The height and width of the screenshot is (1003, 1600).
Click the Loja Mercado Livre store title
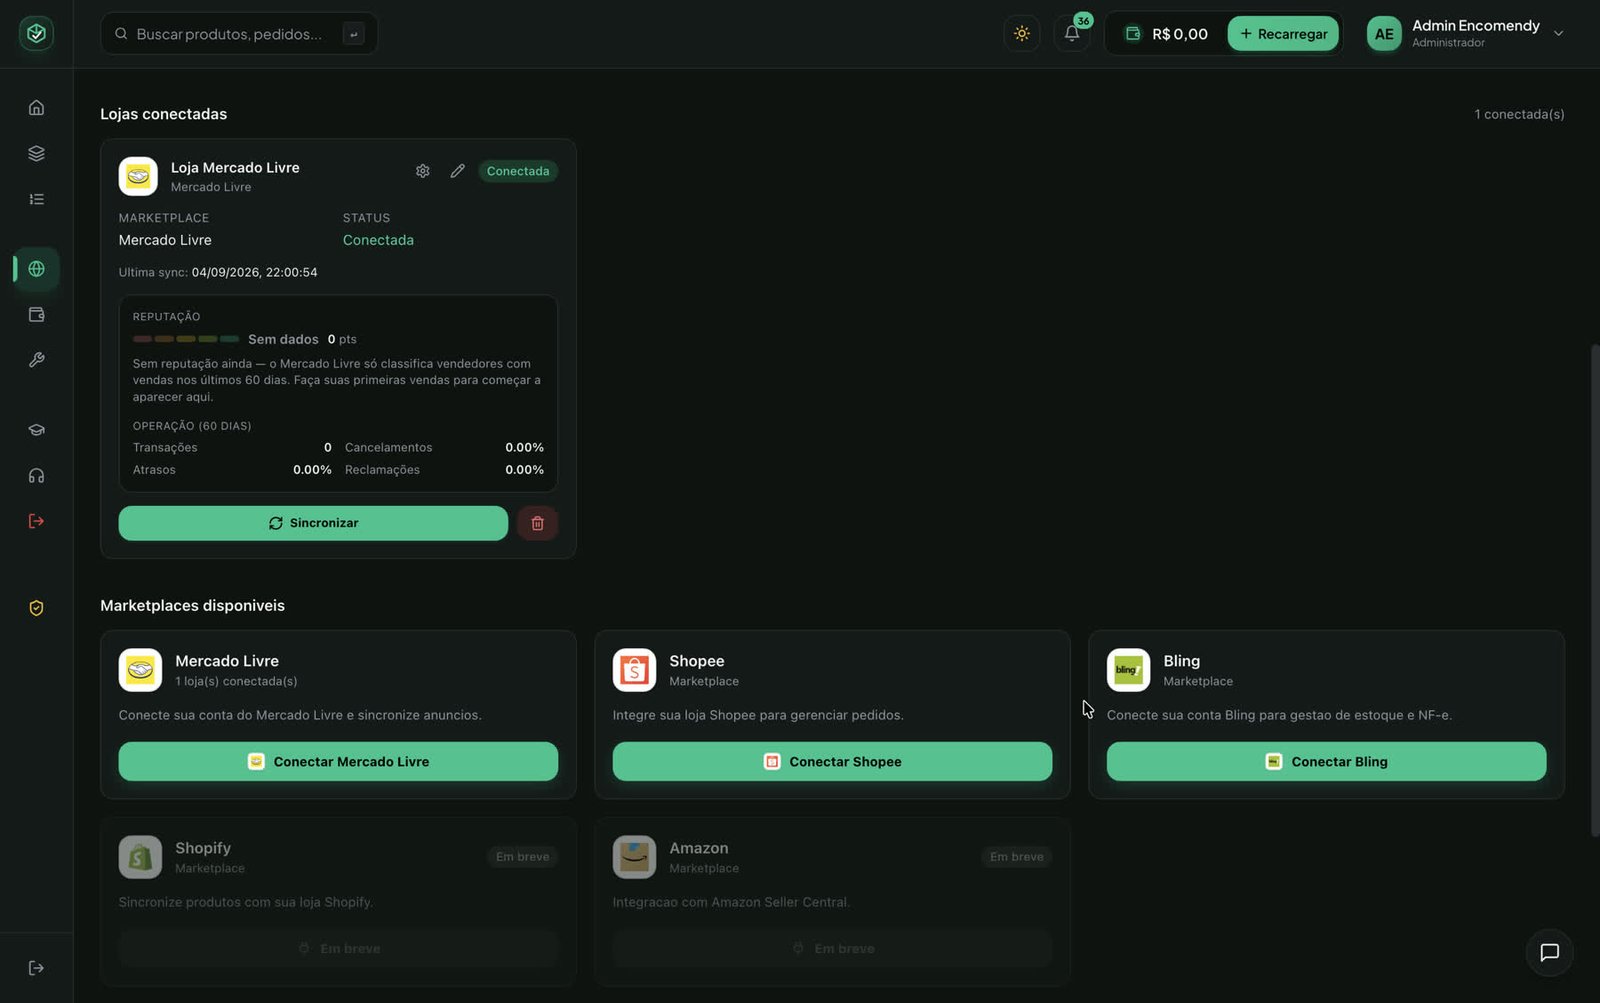(x=235, y=167)
